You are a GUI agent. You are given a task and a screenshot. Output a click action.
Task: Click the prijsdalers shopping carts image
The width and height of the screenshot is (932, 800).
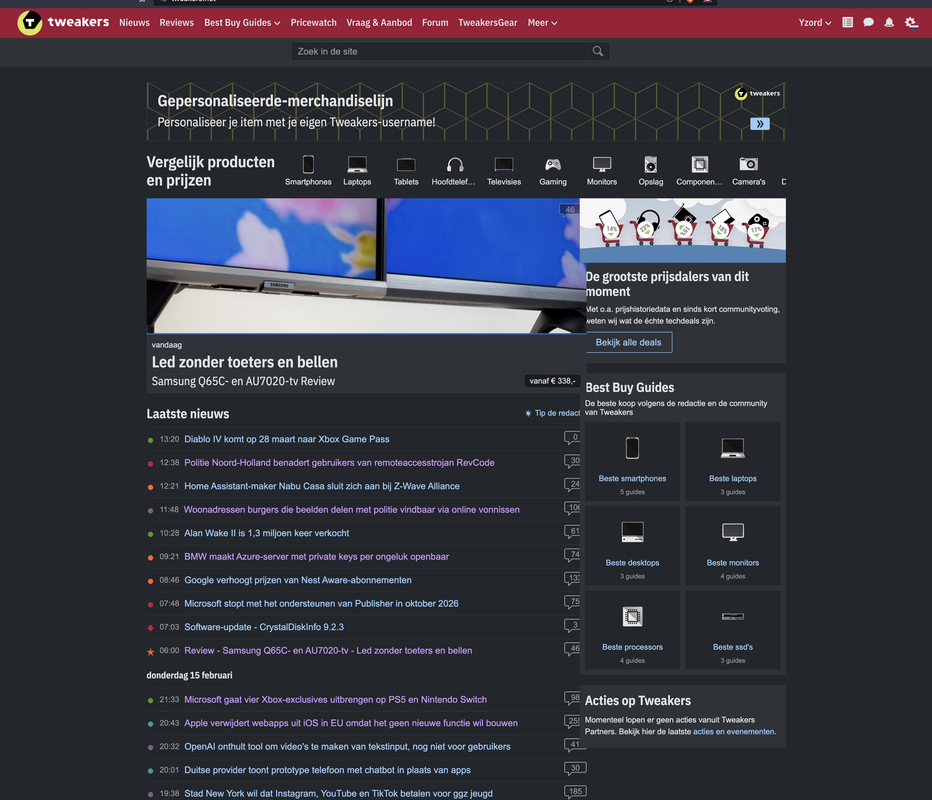[x=683, y=230]
